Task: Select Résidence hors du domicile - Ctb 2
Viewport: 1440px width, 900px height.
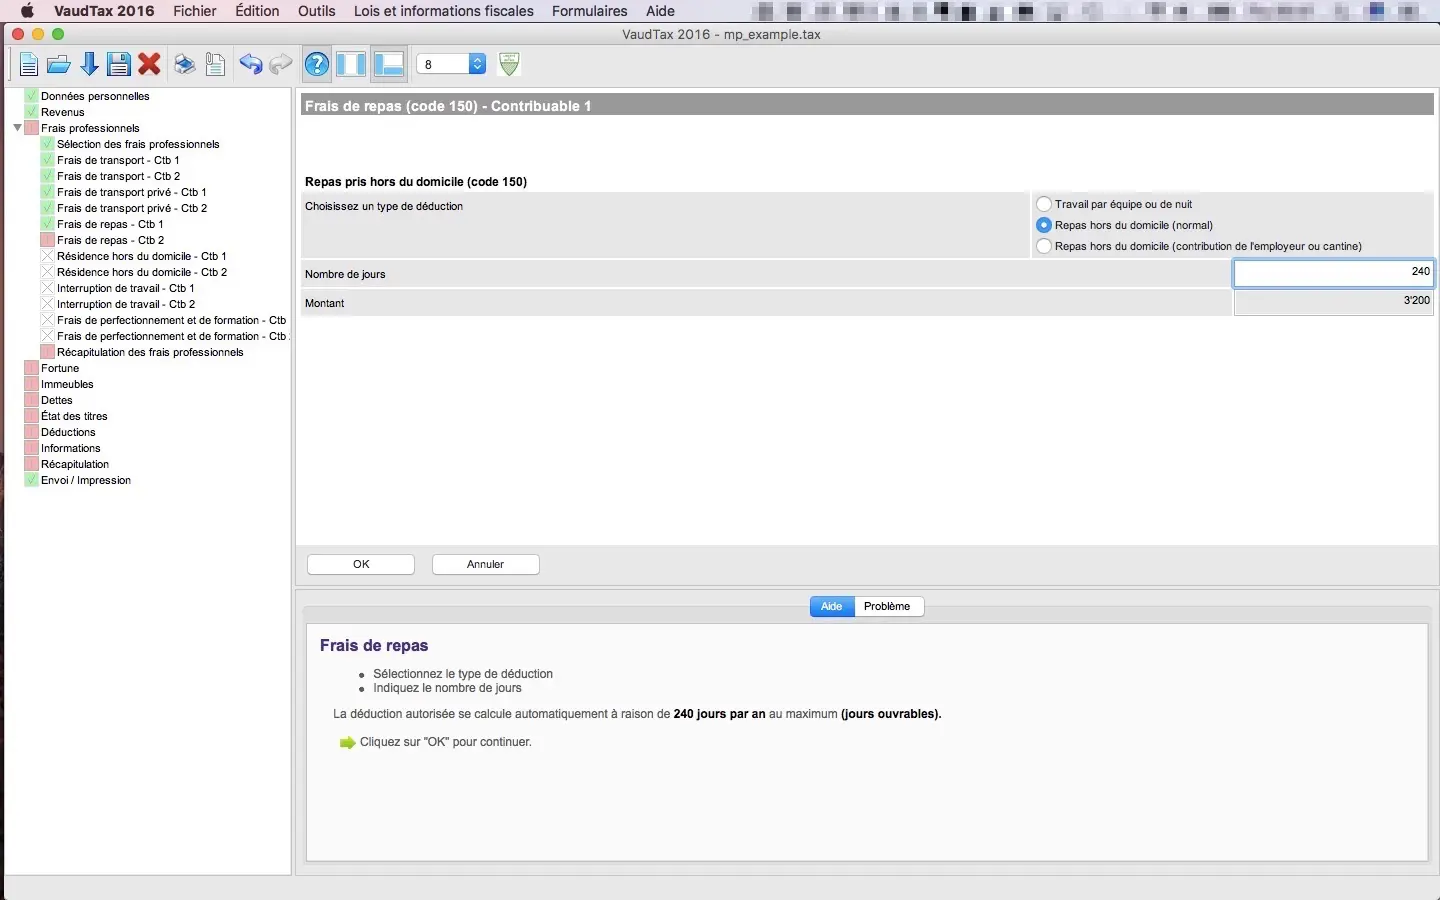Action: pos(142,272)
